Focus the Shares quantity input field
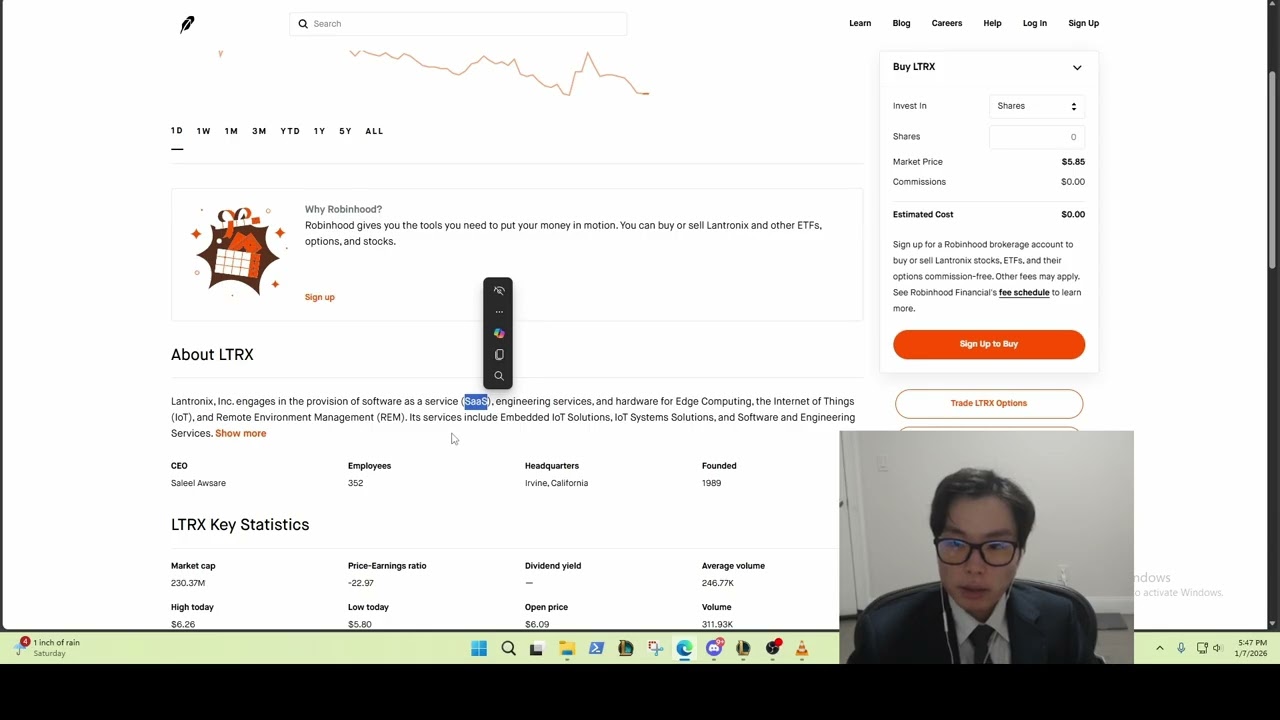1280x720 pixels. (x=1036, y=137)
